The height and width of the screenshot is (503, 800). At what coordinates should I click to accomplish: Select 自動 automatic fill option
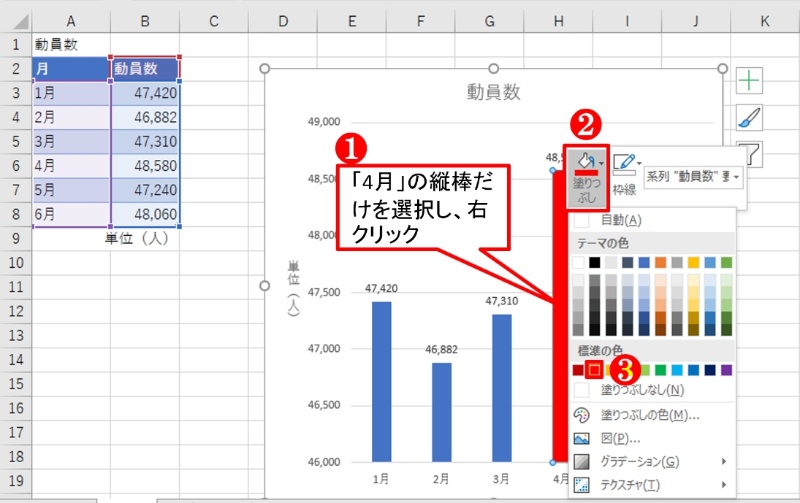coord(620,220)
